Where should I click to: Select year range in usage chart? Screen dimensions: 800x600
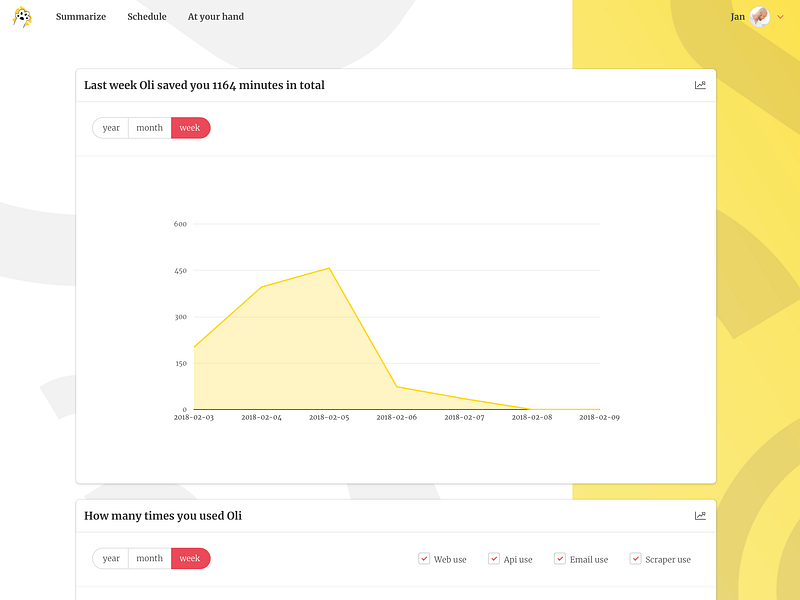click(x=111, y=558)
